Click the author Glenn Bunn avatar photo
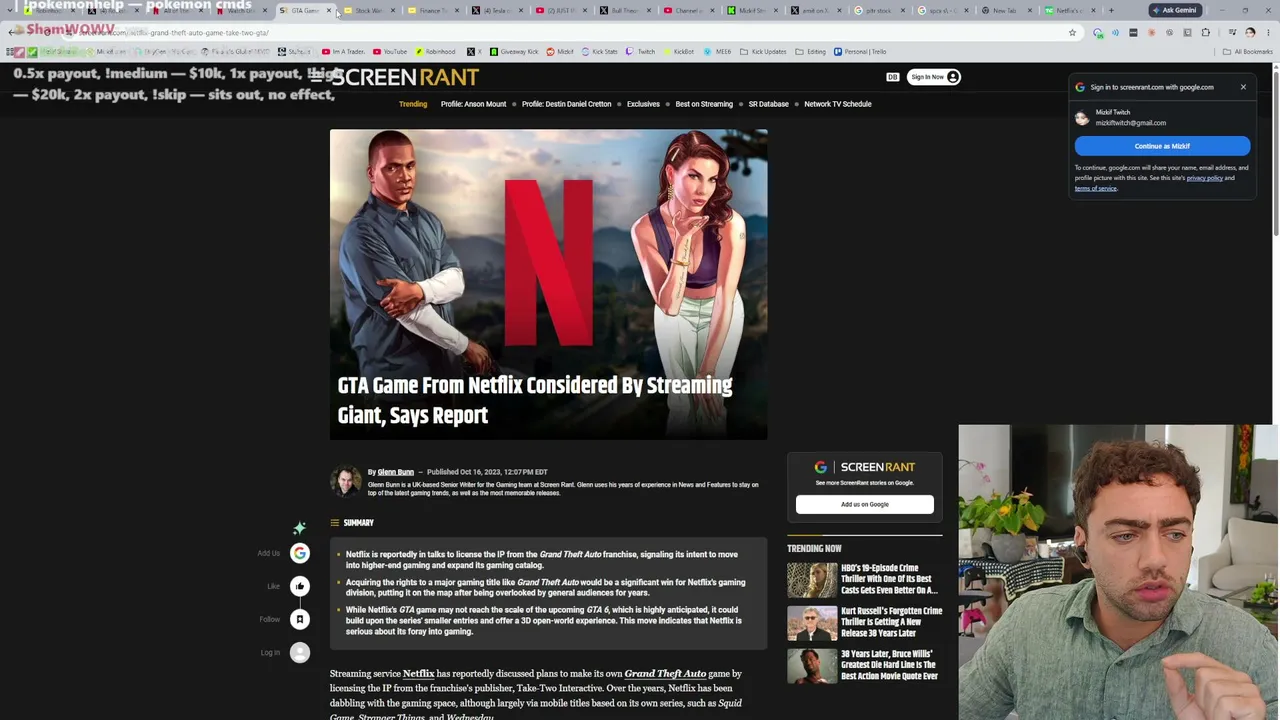Image resolution: width=1280 pixels, height=720 pixels. pos(346,481)
